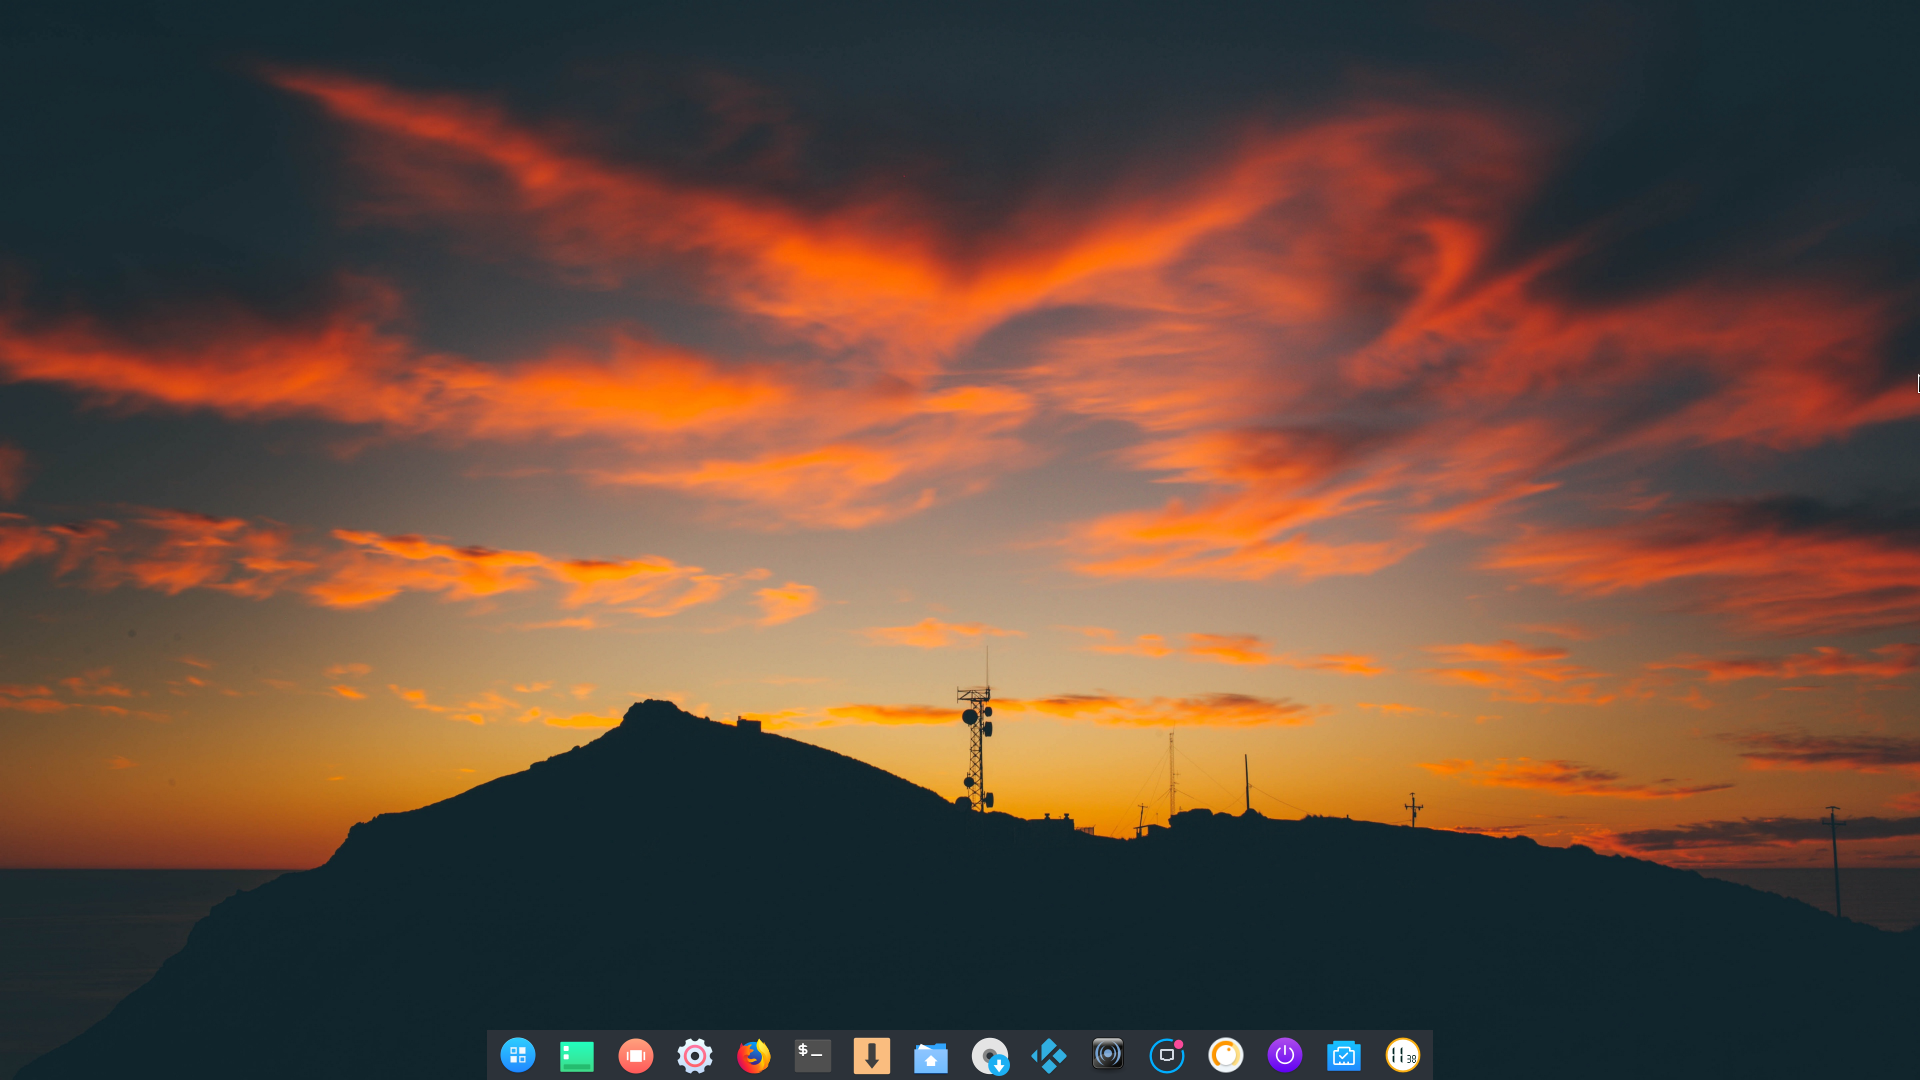Open the gear settings icon in dock
The height and width of the screenshot is (1080, 1920).
[x=695, y=1055]
